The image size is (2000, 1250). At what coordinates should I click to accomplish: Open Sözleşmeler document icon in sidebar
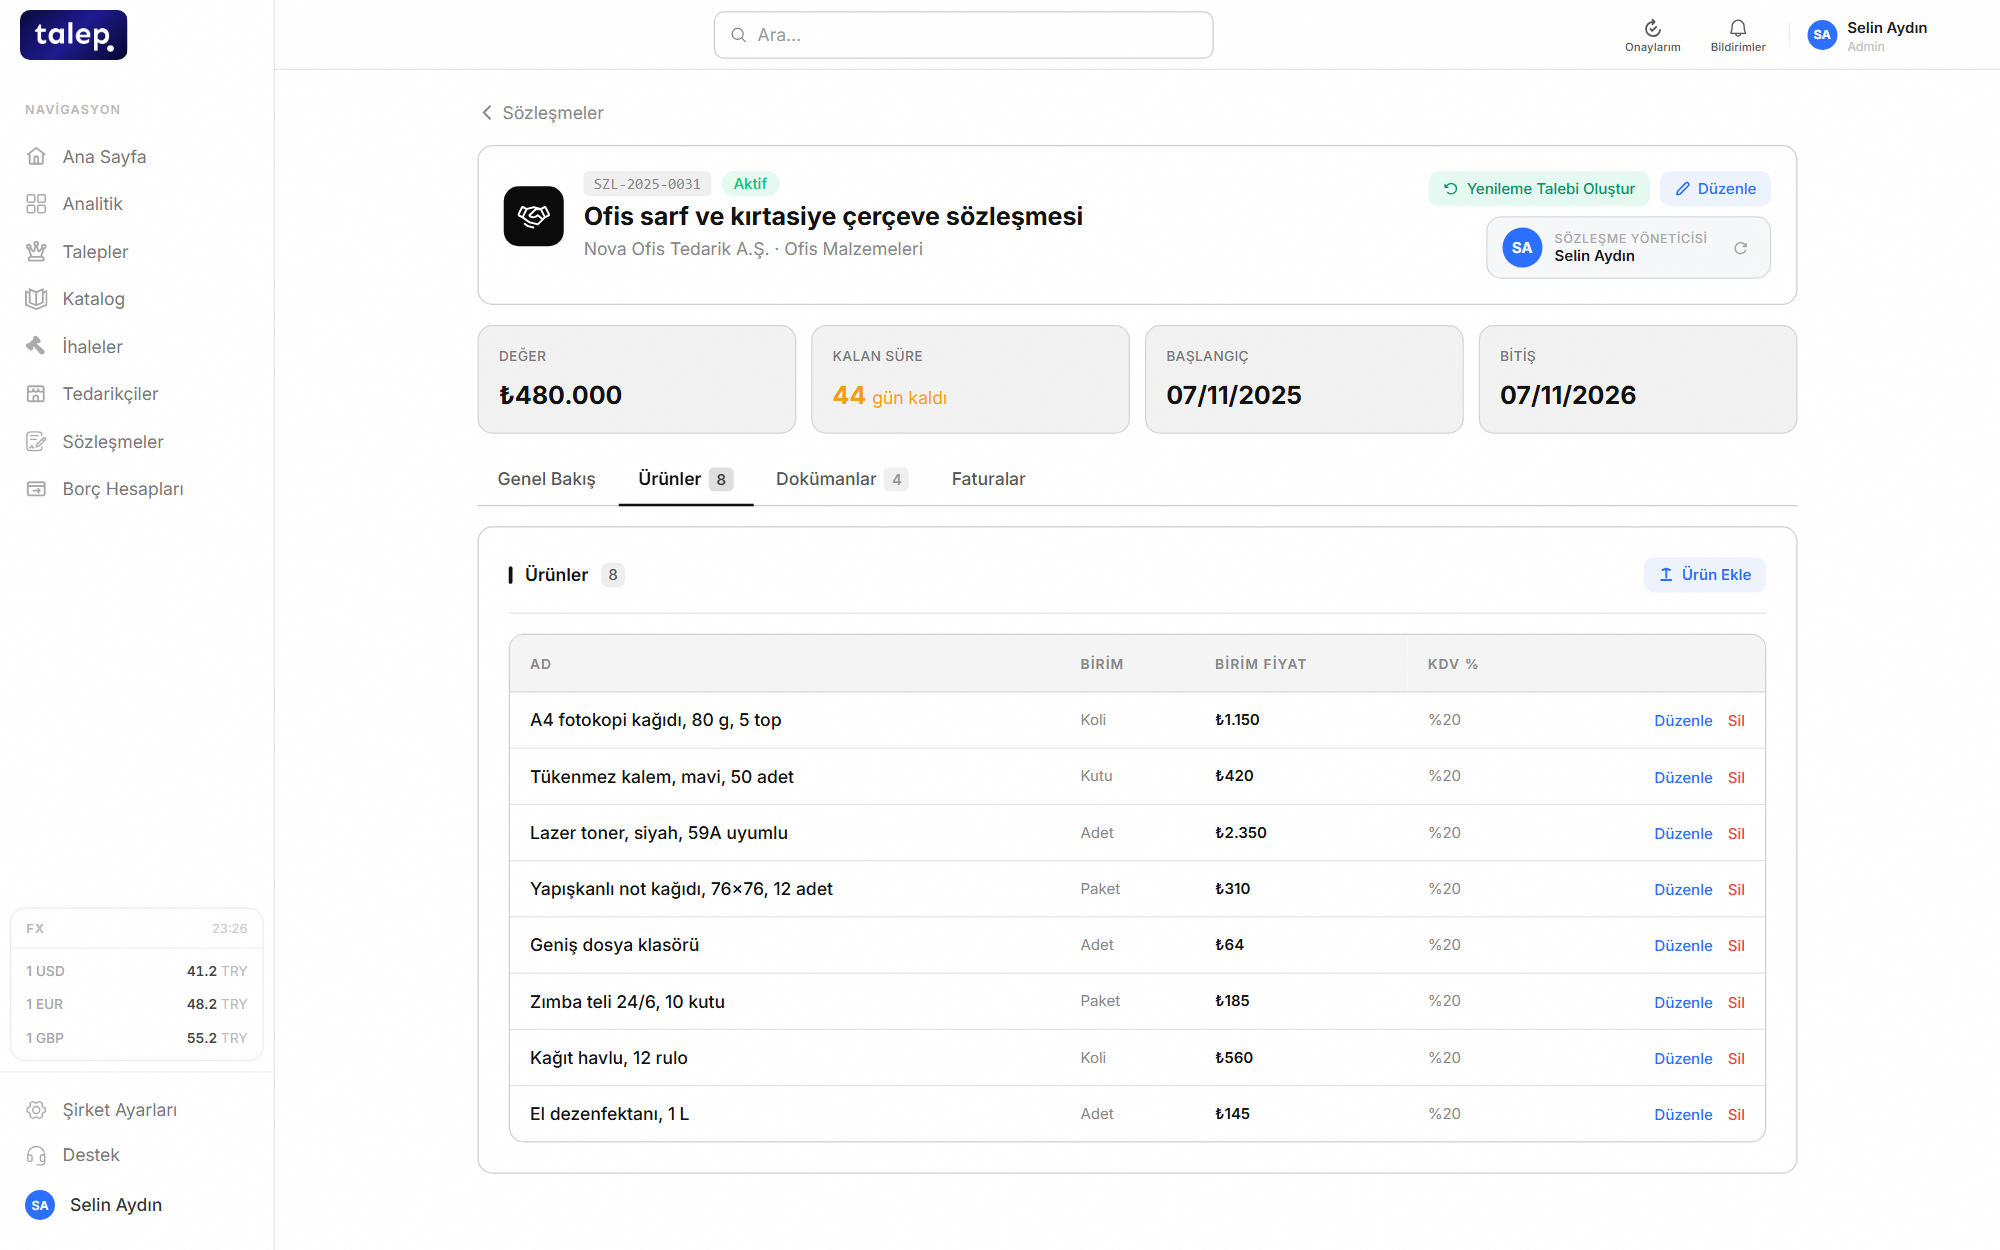(36, 441)
